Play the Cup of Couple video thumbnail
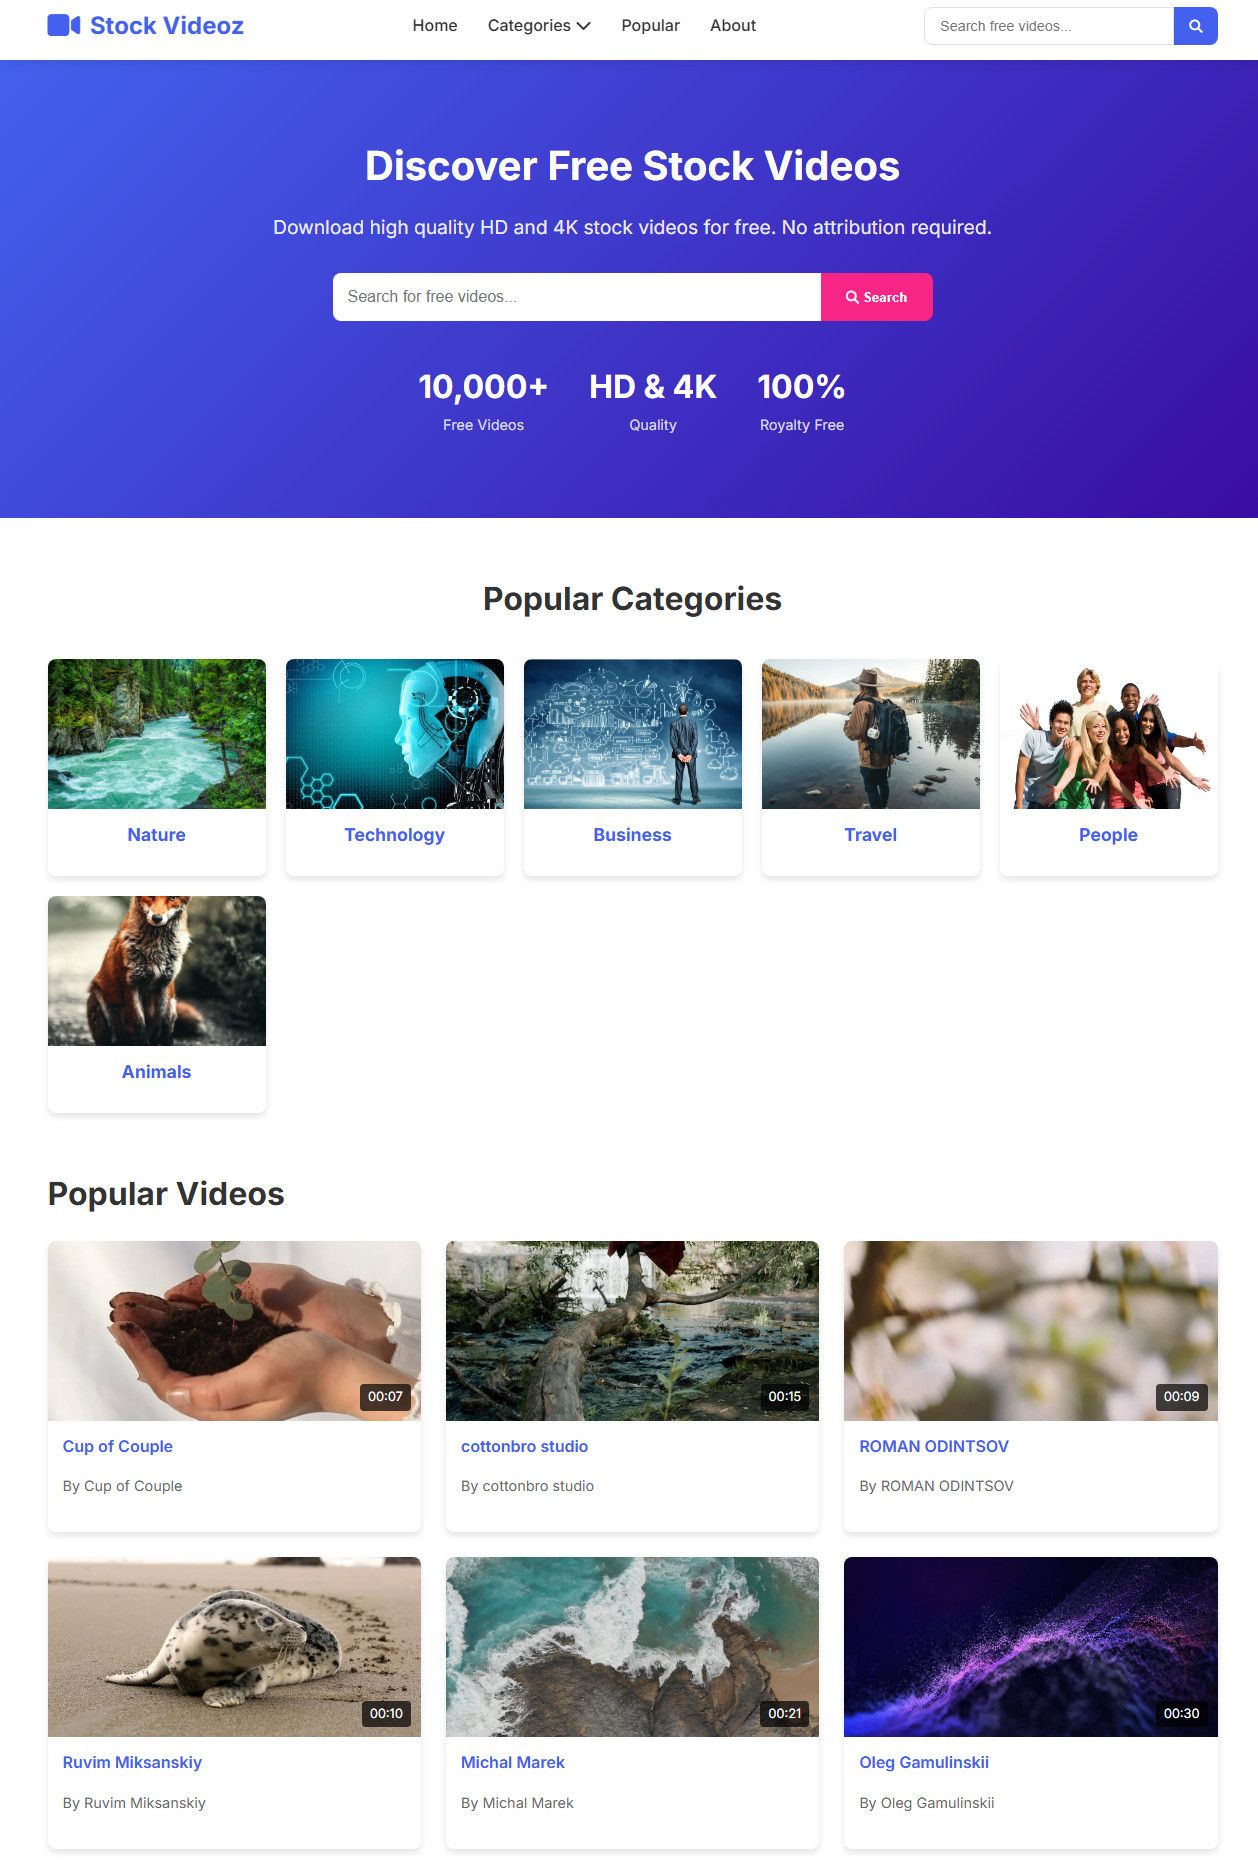1258x1862 pixels. (x=234, y=1331)
